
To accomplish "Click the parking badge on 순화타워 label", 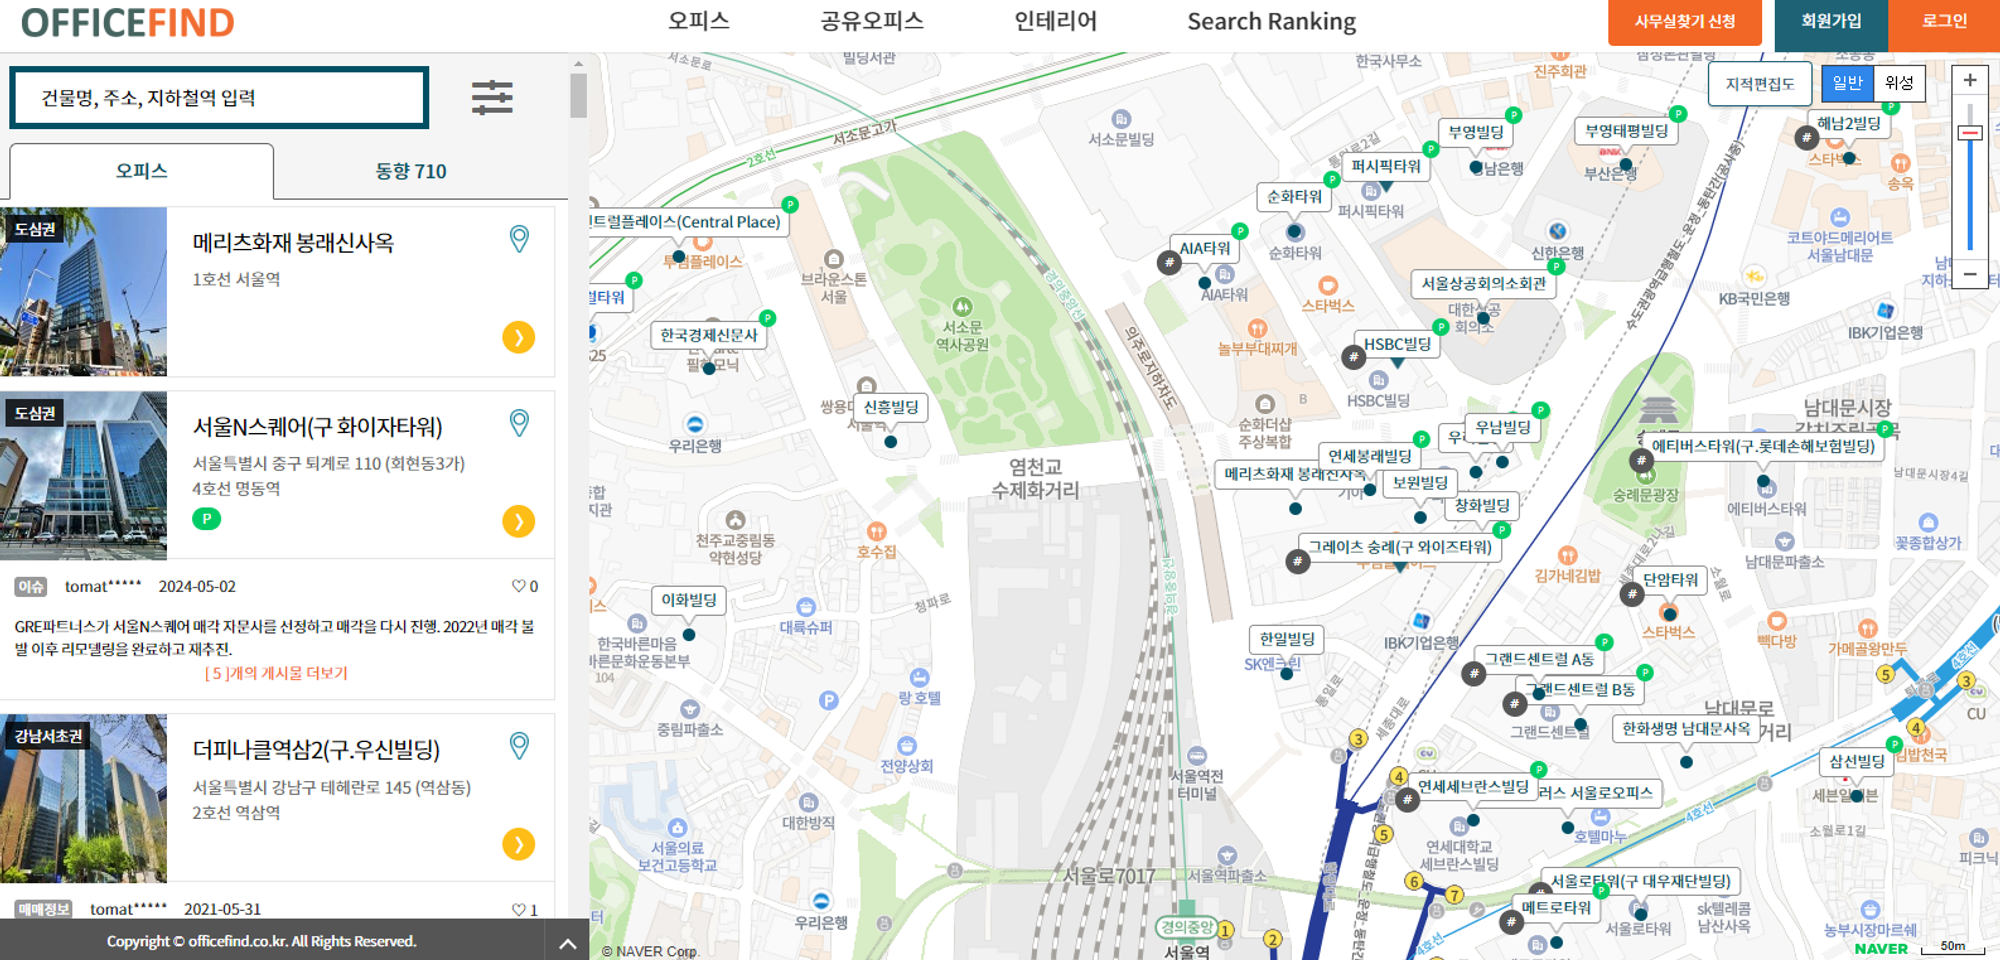I will [x=1332, y=180].
